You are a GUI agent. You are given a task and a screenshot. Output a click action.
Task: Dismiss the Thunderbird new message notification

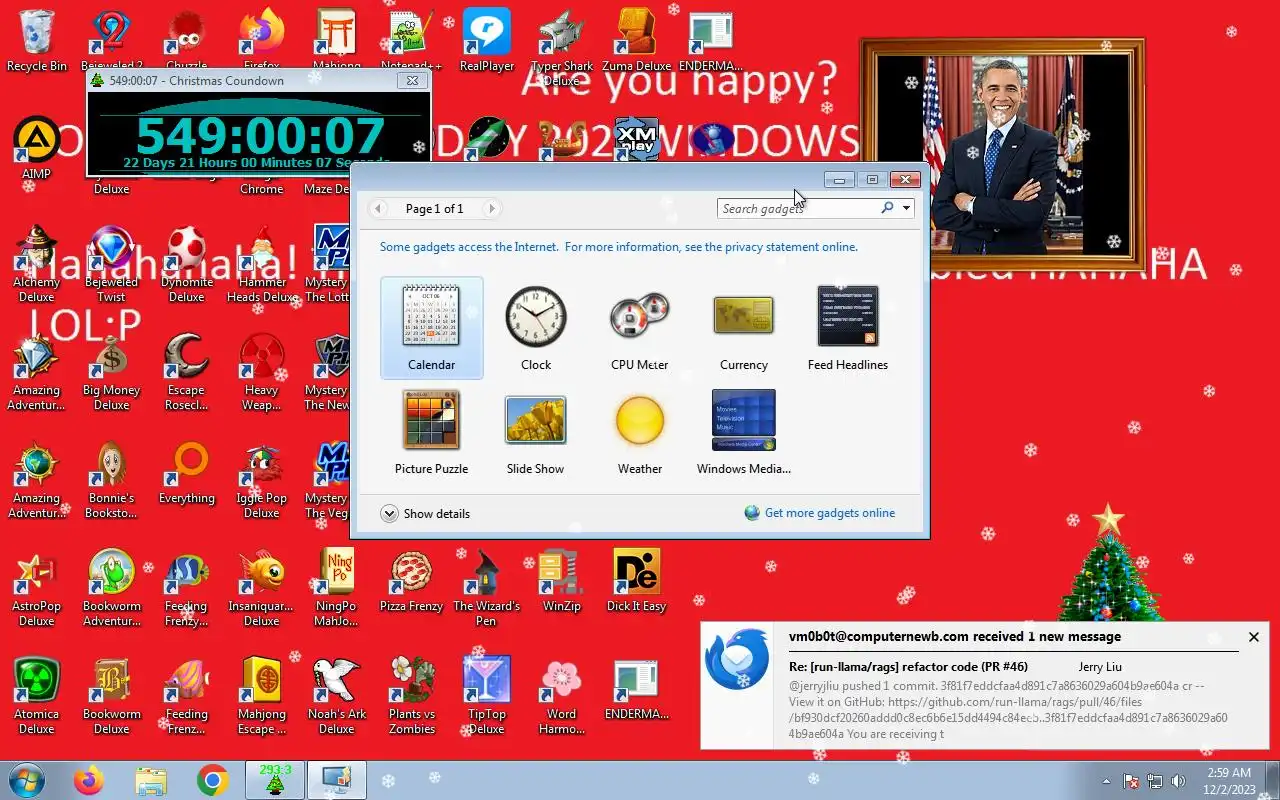[1253, 637]
